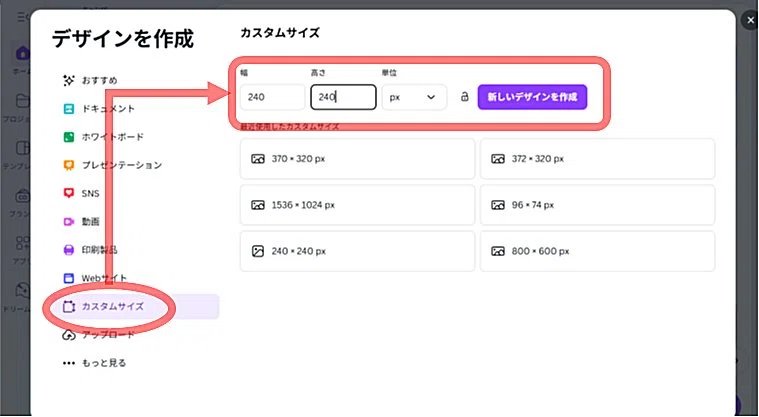Click the purple 動画 camera icon

[x=69, y=222]
